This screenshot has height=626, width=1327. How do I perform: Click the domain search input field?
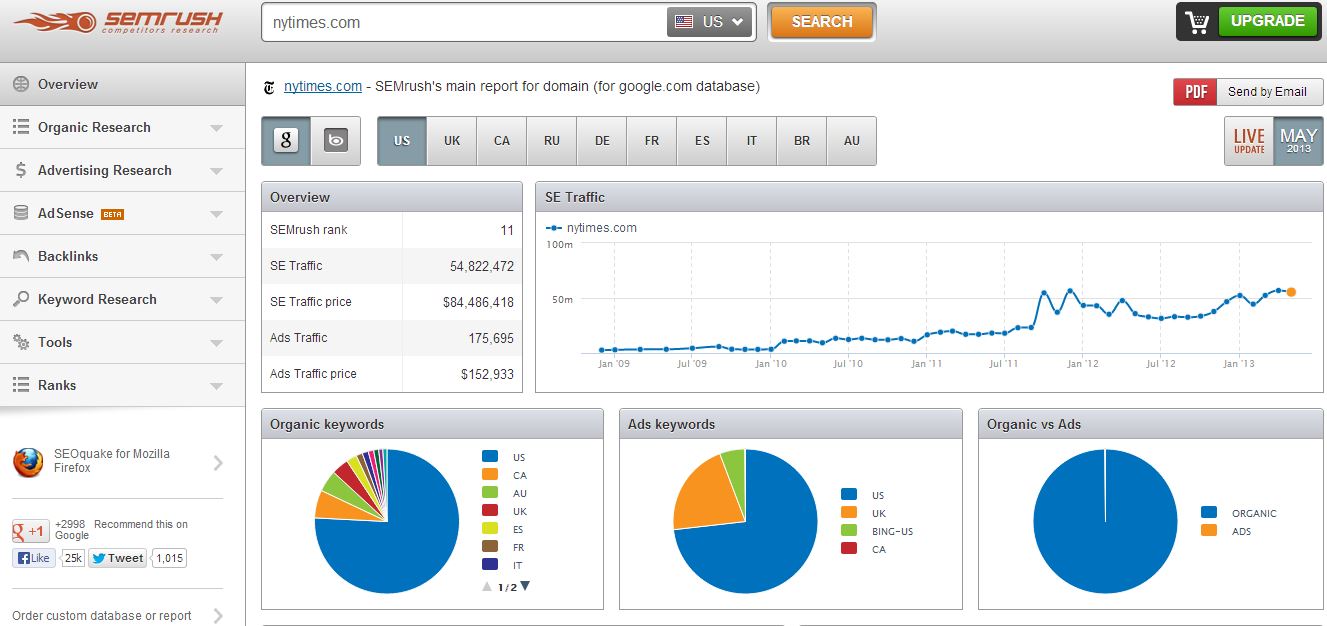pos(460,22)
